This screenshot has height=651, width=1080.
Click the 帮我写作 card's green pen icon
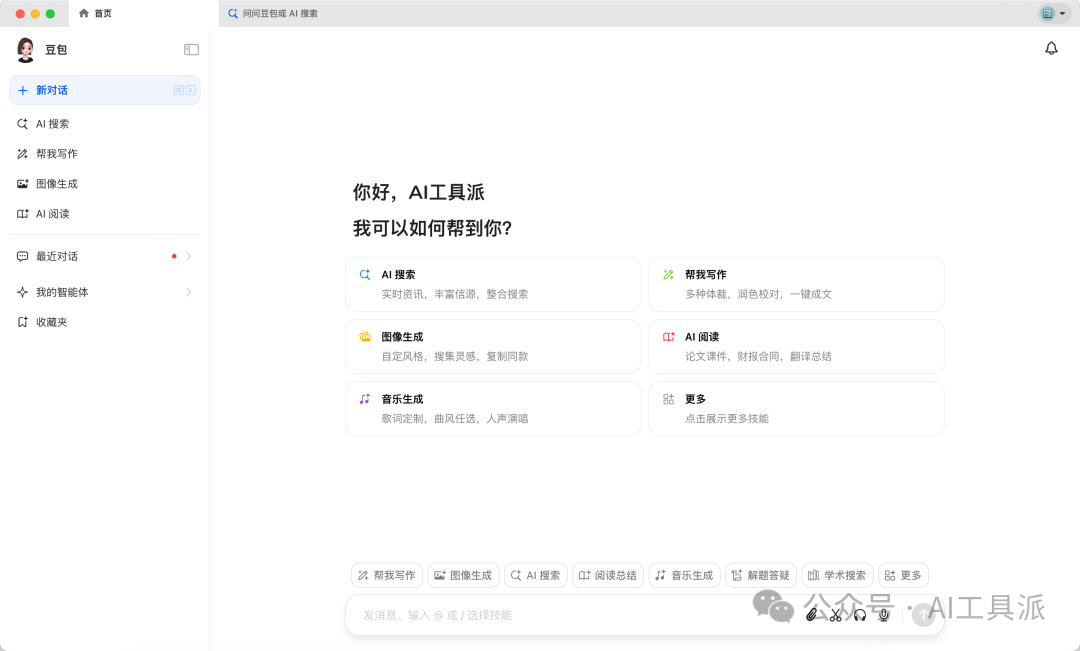(x=668, y=275)
